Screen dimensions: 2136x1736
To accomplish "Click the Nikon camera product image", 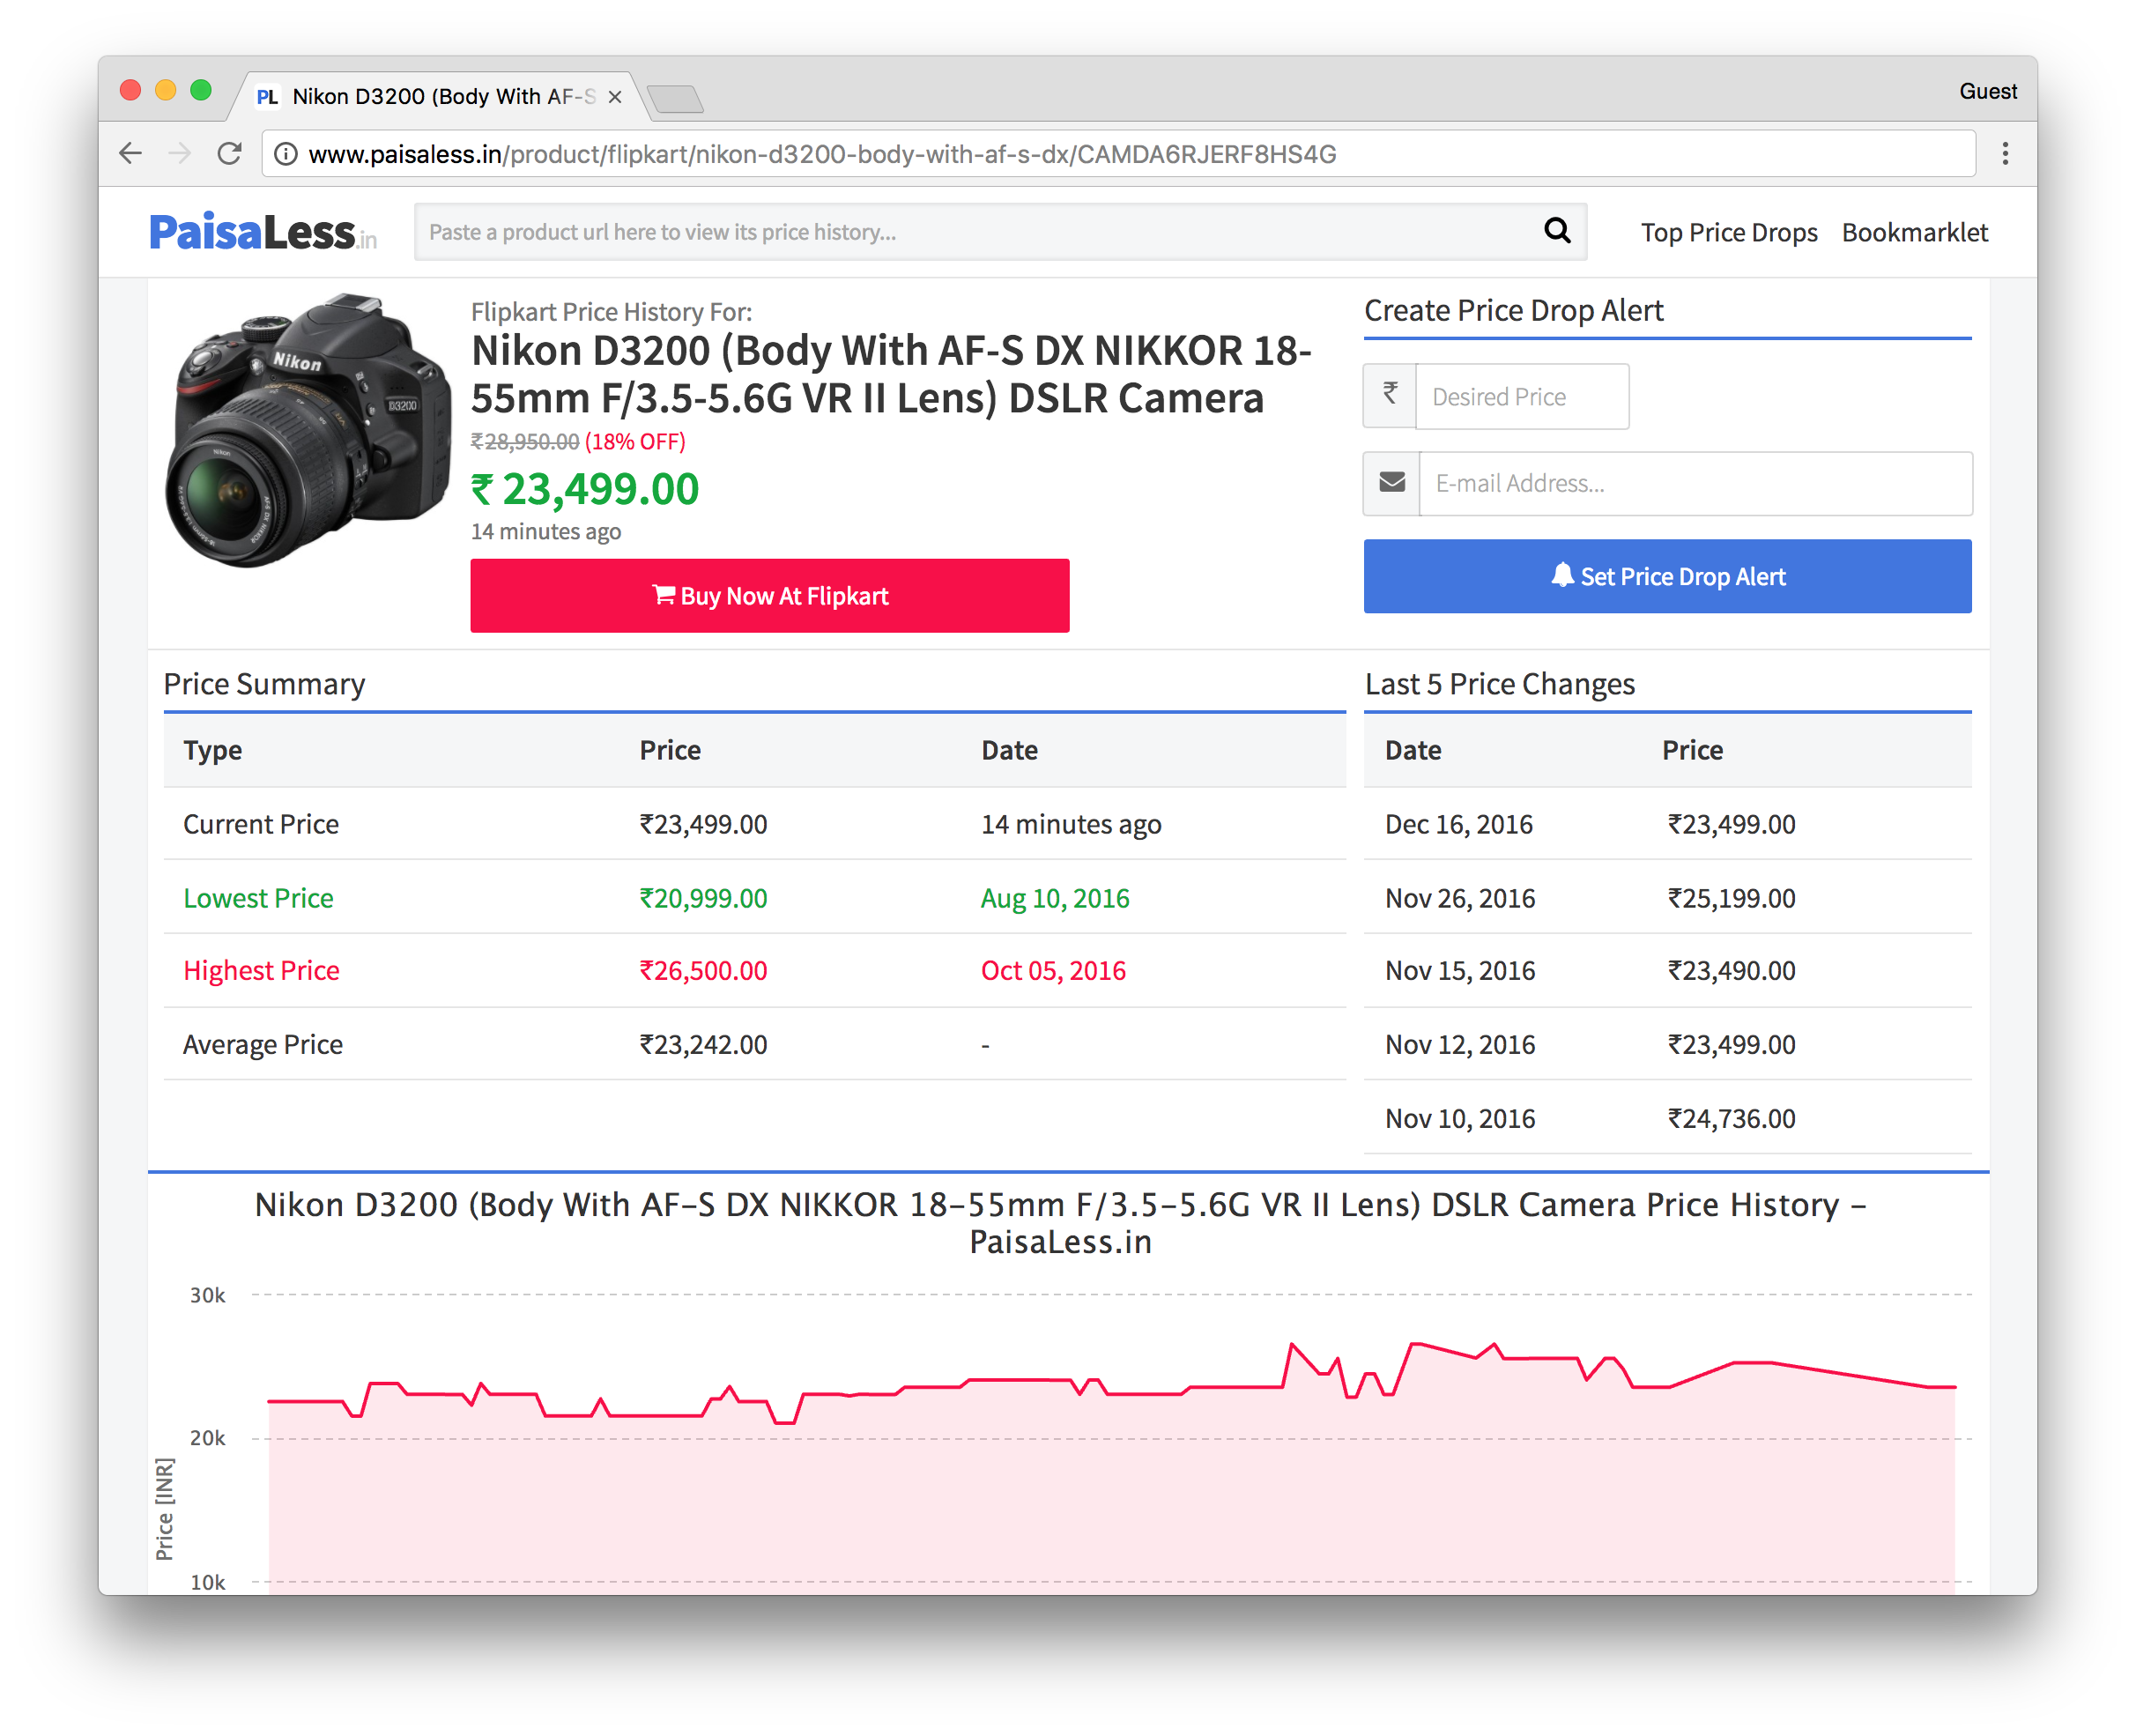I will click(308, 430).
